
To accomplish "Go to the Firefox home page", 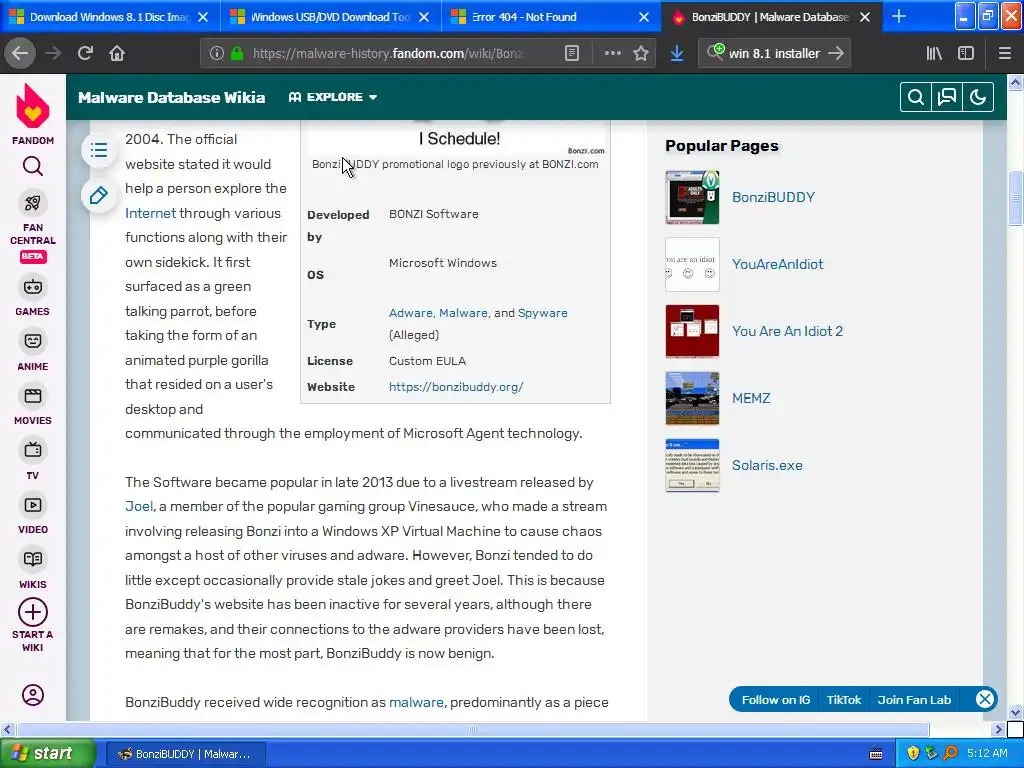I will point(117,53).
